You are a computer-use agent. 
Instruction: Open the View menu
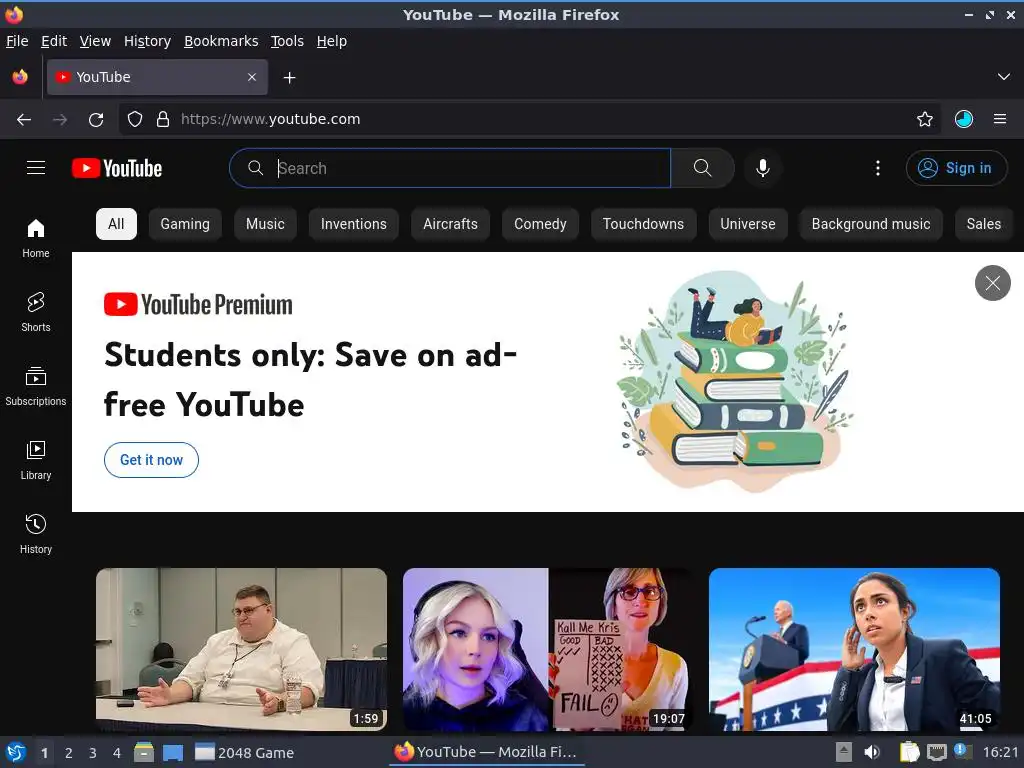pos(95,41)
